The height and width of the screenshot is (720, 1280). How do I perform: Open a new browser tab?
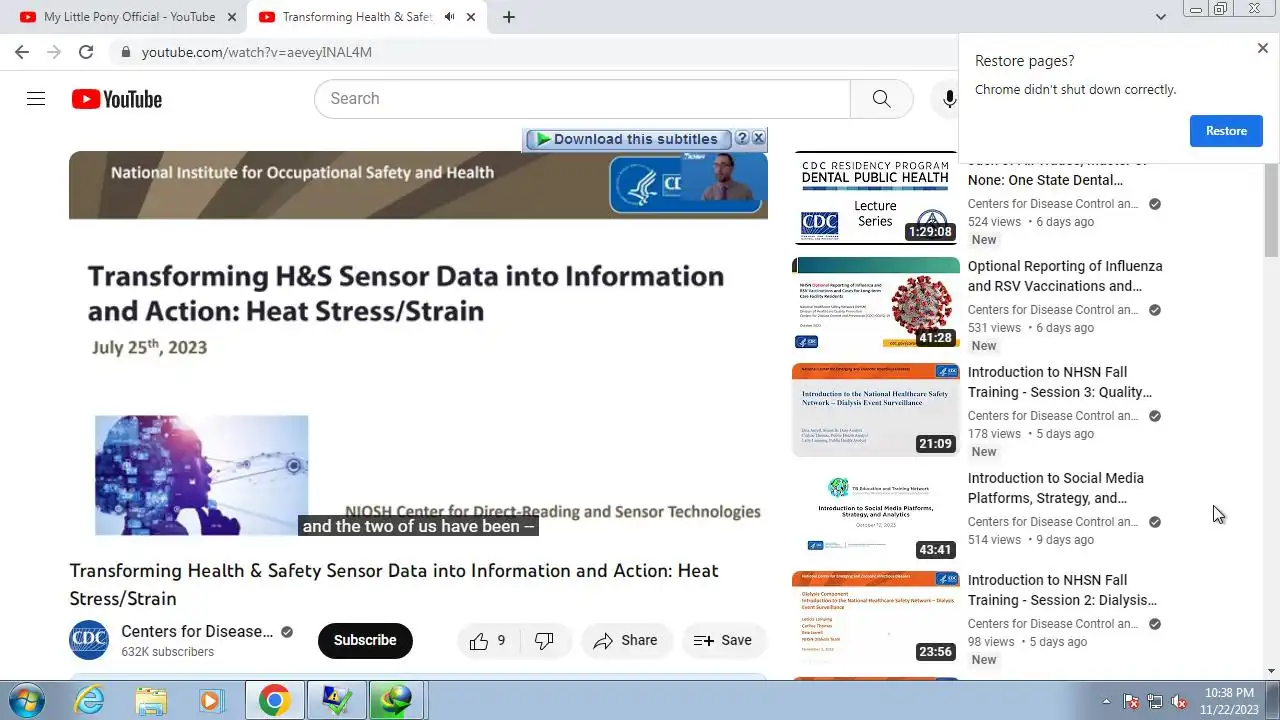click(x=509, y=17)
